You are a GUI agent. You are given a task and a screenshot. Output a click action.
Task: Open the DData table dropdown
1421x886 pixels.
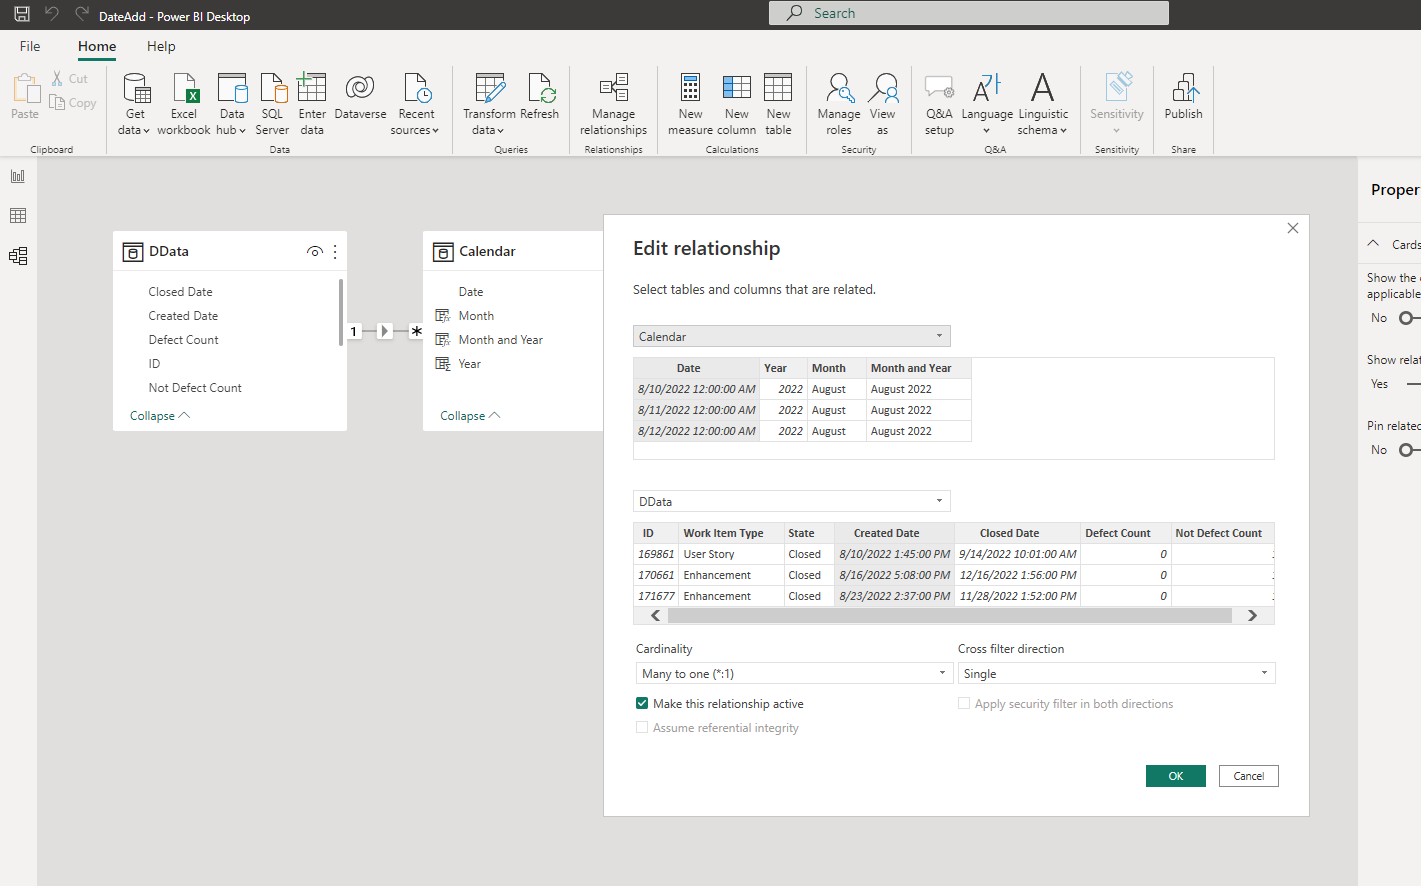(791, 501)
